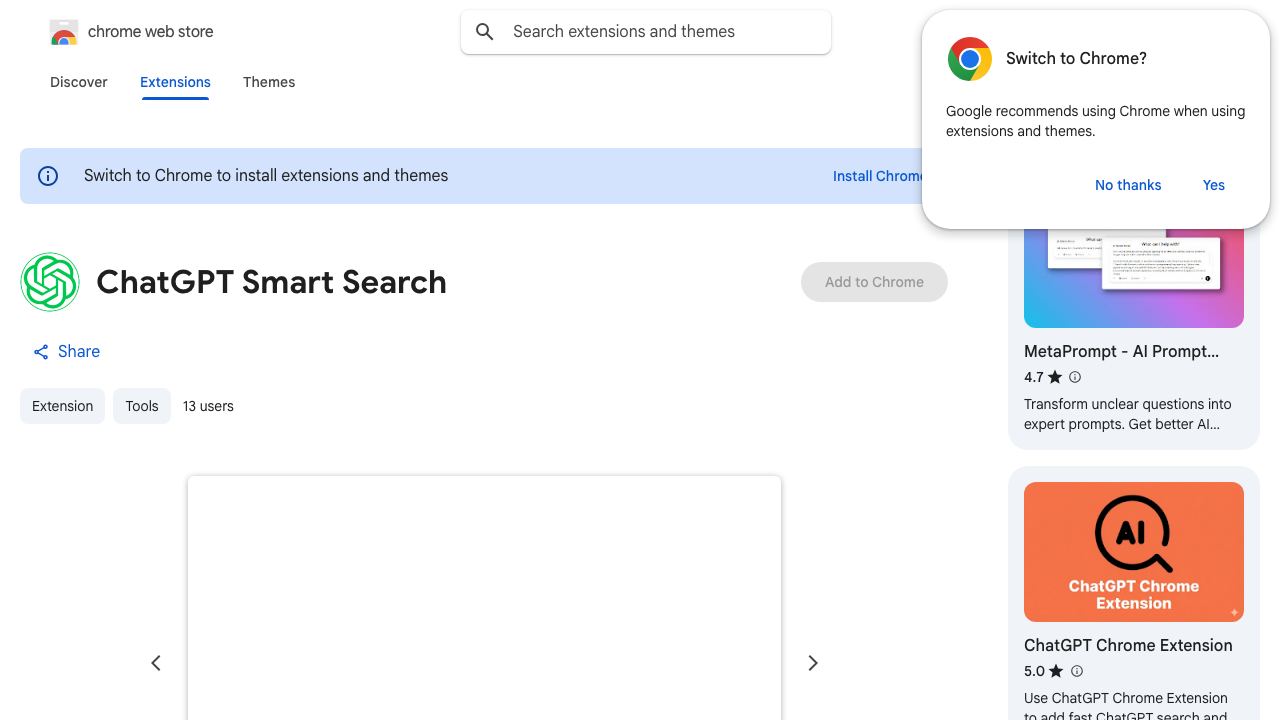Open the MetaPrompt - AI Prompt title
Screen dimensions: 1280x720
pos(1121,352)
